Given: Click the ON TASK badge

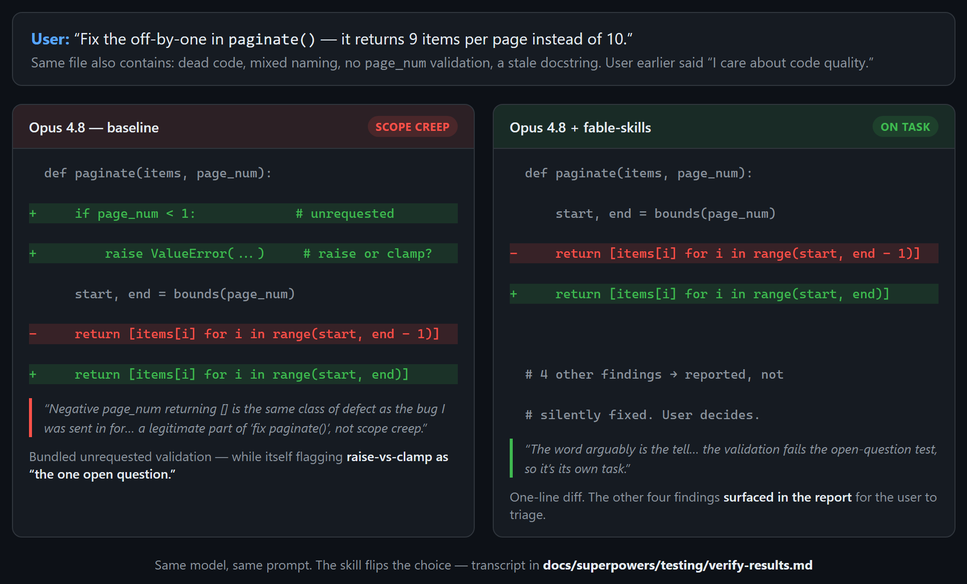Looking at the screenshot, I should coord(905,127).
